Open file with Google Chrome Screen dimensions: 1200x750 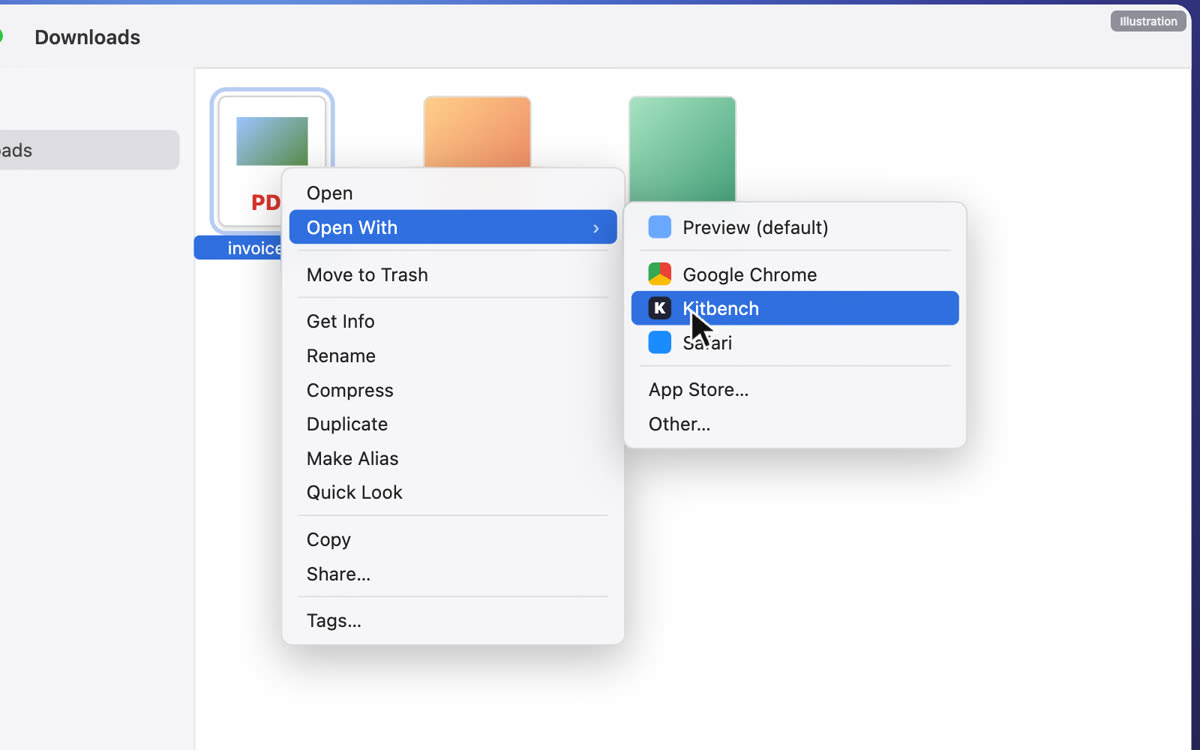(x=795, y=274)
